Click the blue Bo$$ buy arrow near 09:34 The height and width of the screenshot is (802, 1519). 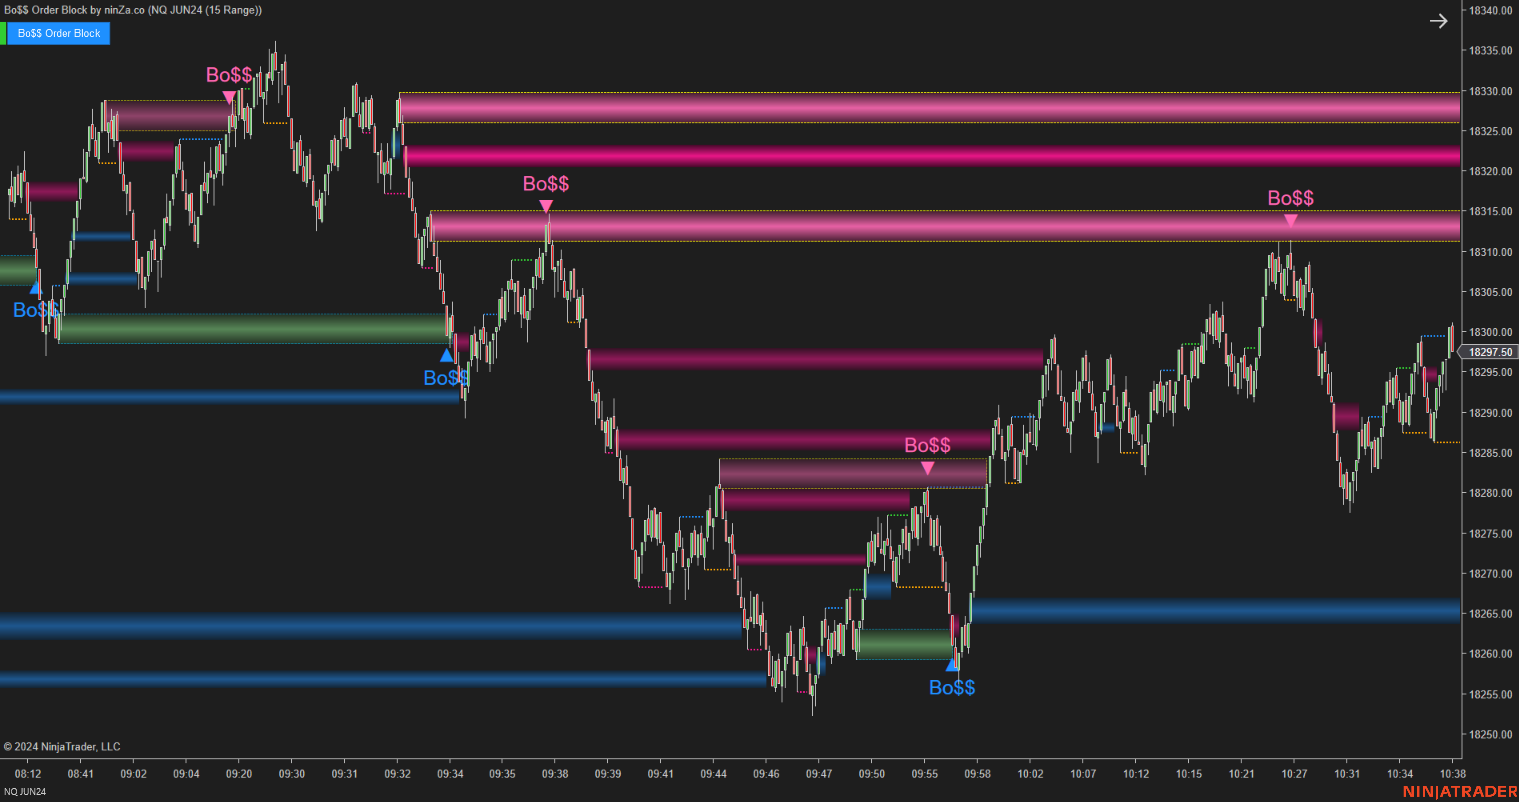point(446,355)
